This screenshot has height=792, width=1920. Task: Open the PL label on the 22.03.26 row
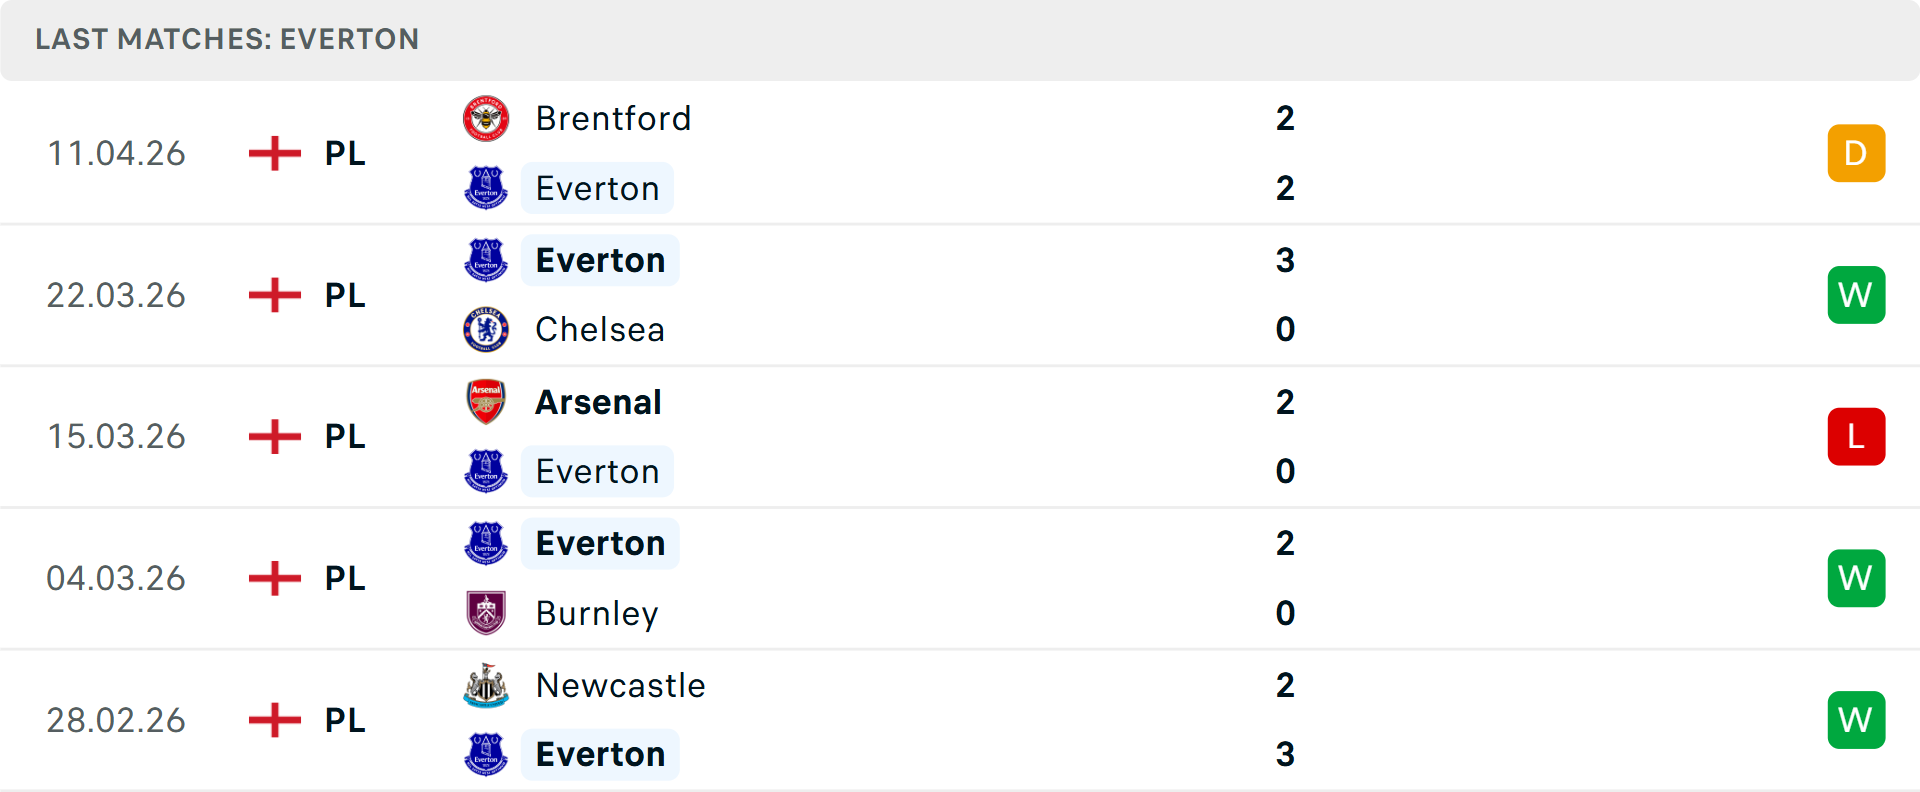pyautogui.click(x=344, y=294)
